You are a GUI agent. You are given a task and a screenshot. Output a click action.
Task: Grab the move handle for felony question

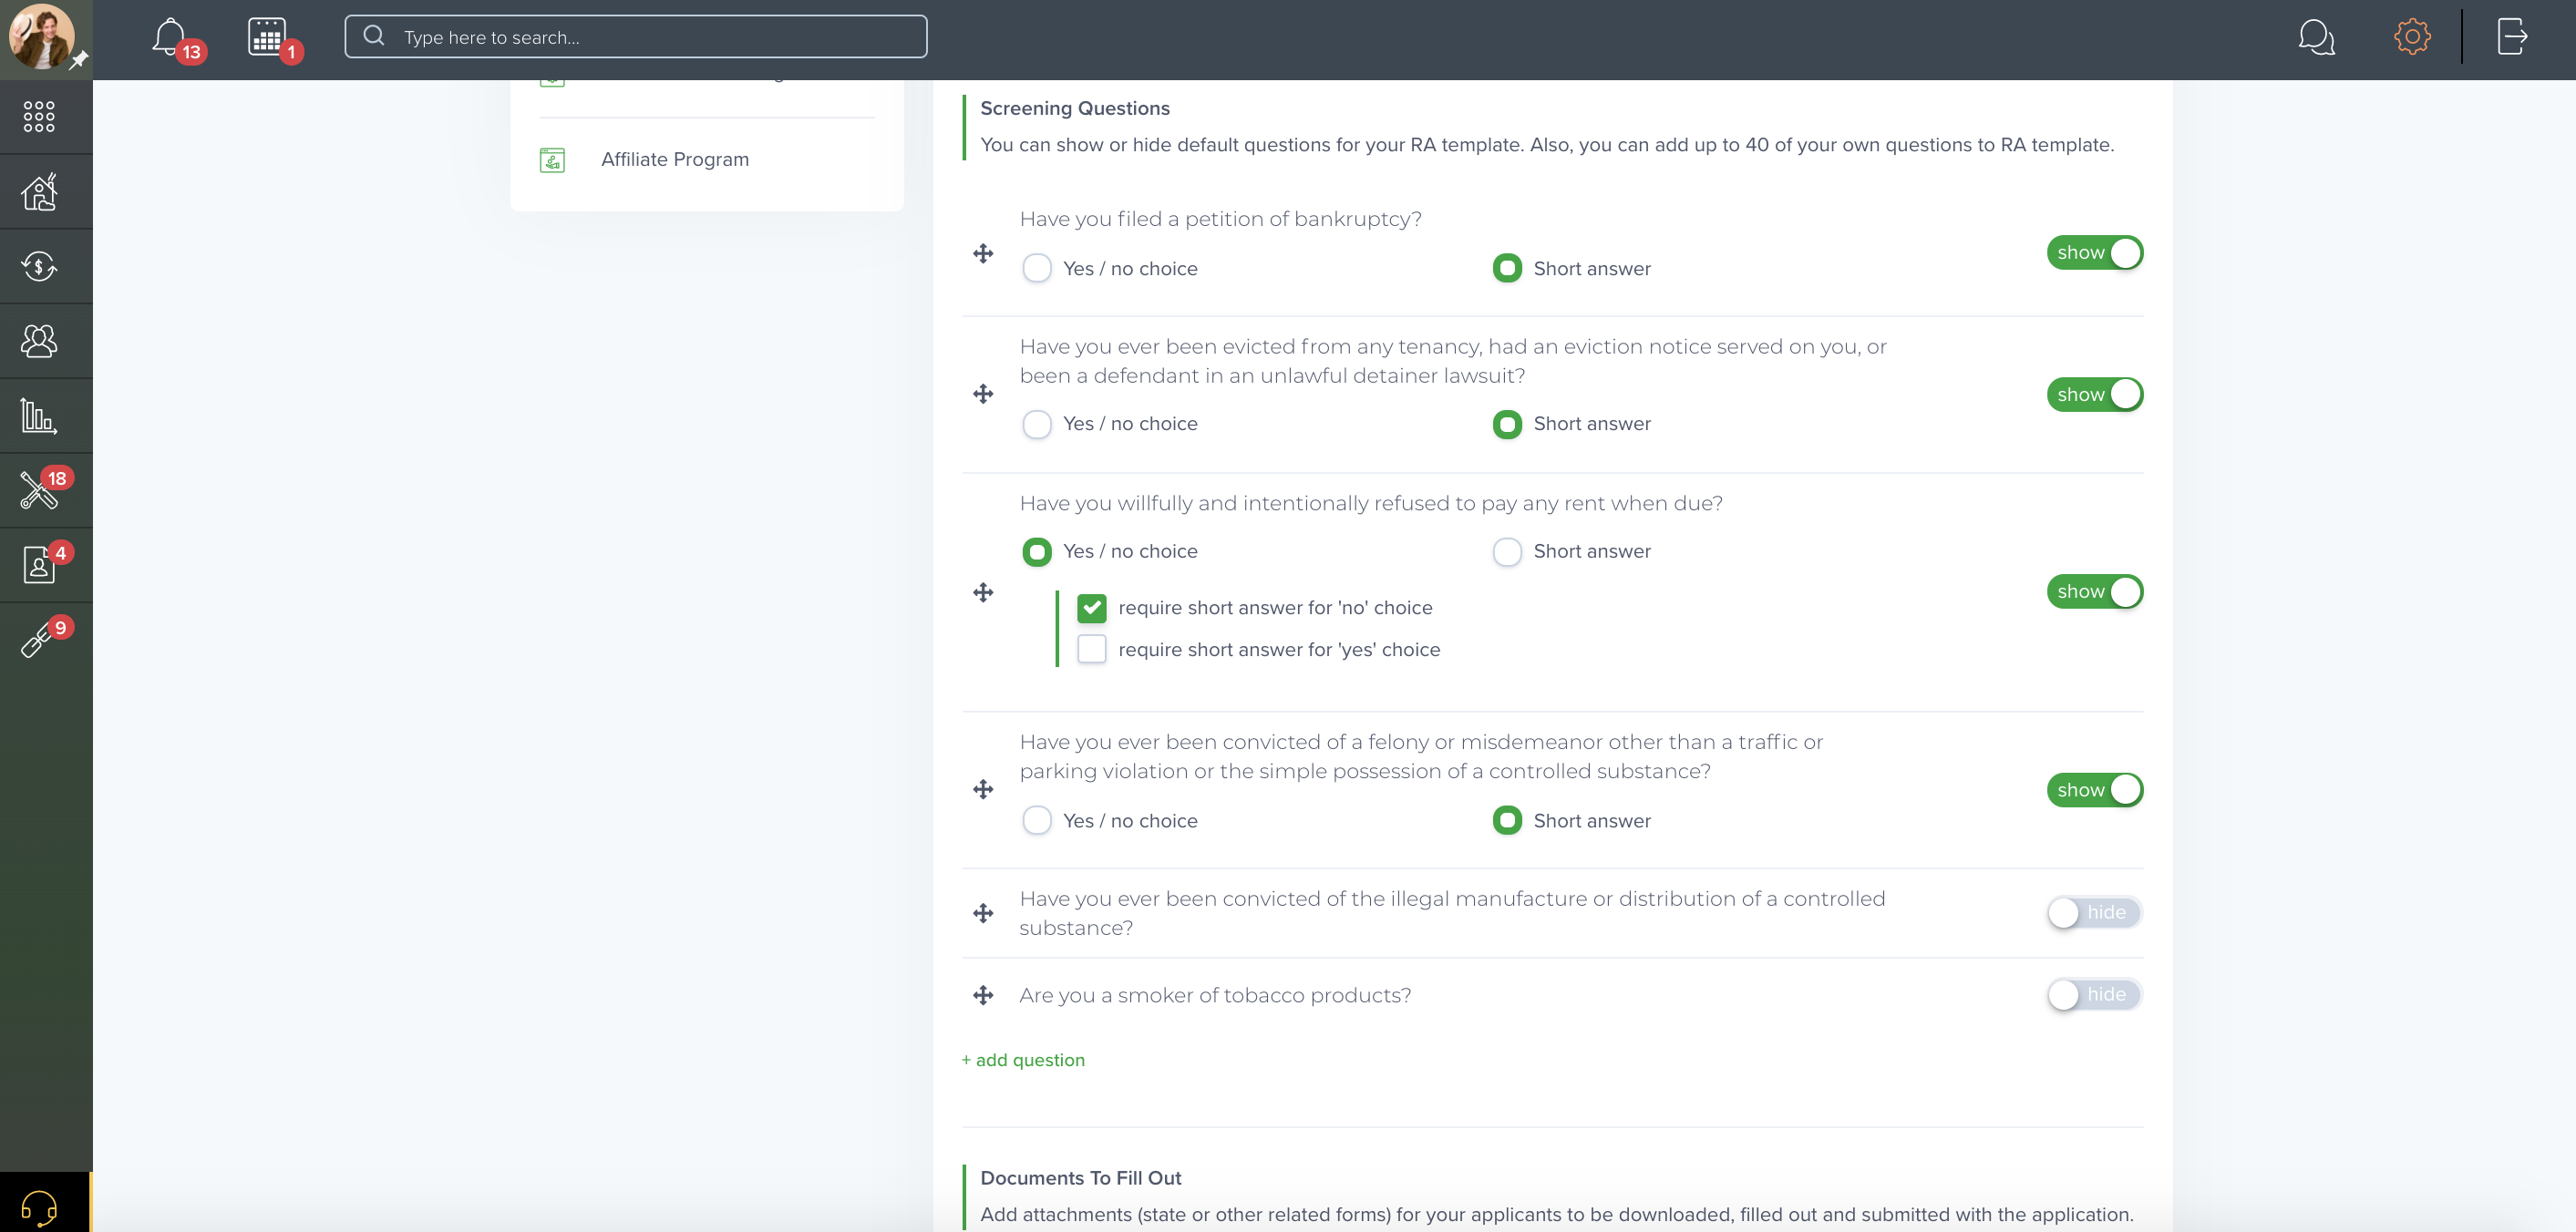[x=983, y=789]
